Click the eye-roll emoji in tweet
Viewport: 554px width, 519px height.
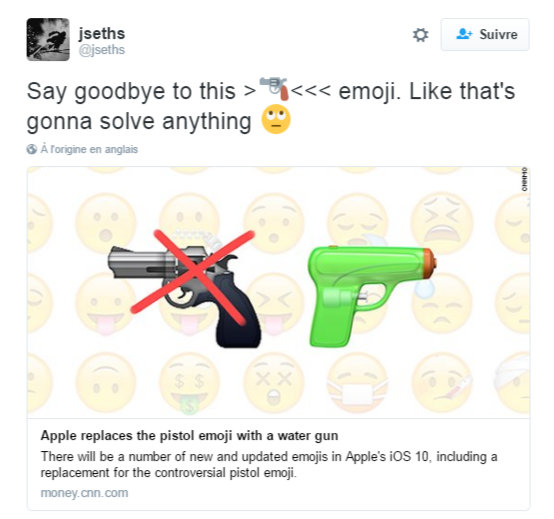pyautogui.click(x=276, y=119)
